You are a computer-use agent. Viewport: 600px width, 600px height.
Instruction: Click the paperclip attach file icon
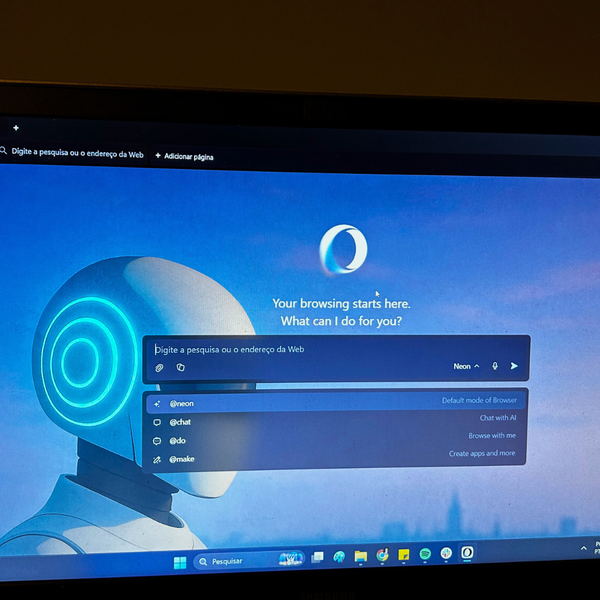[159, 368]
